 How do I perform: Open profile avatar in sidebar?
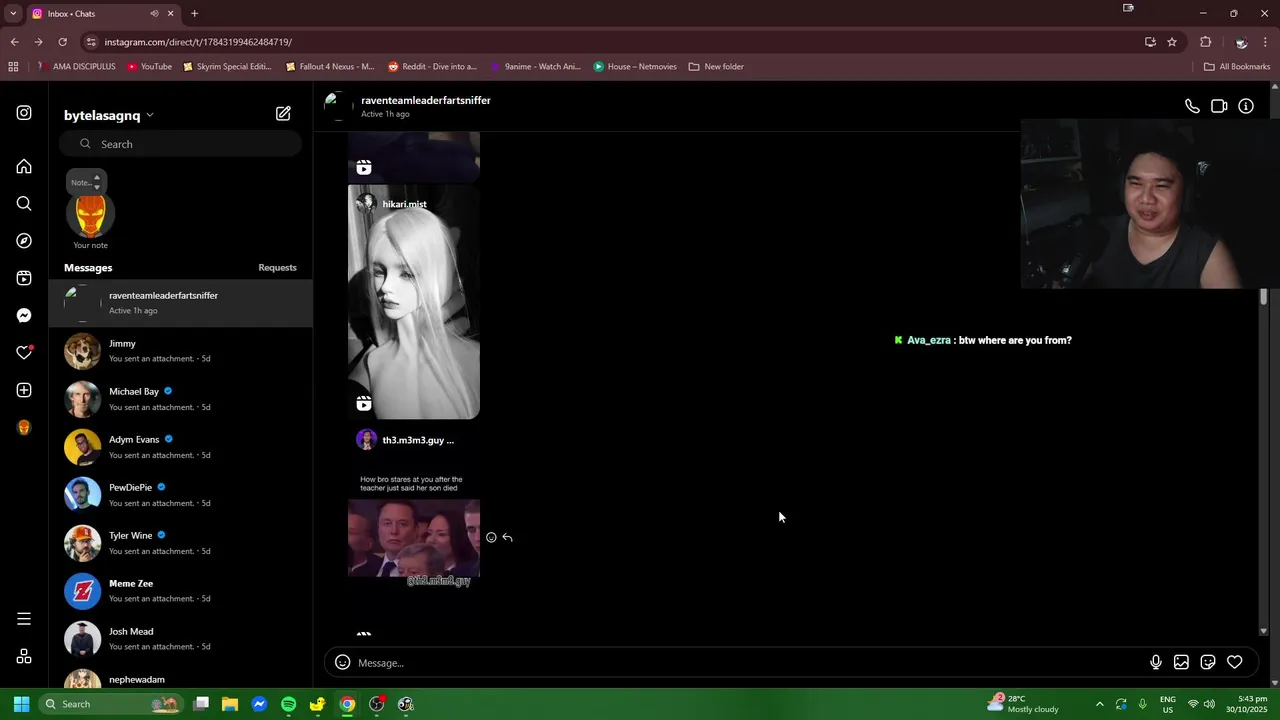[24, 428]
